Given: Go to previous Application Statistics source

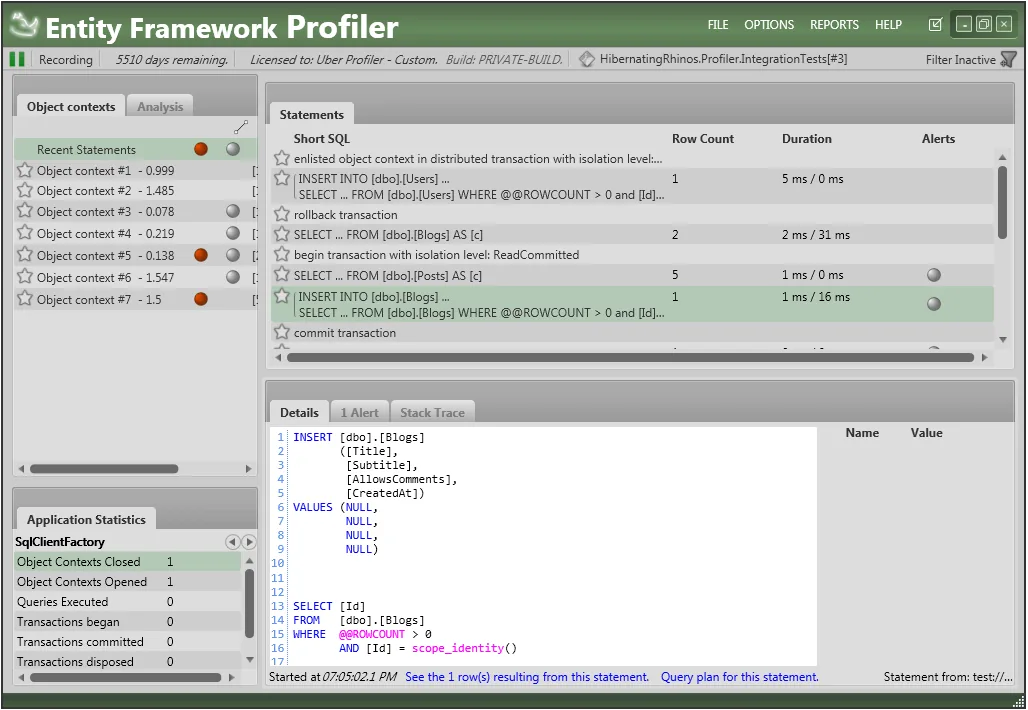Looking at the screenshot, I should pyautogui.click(x=232, y=542).
